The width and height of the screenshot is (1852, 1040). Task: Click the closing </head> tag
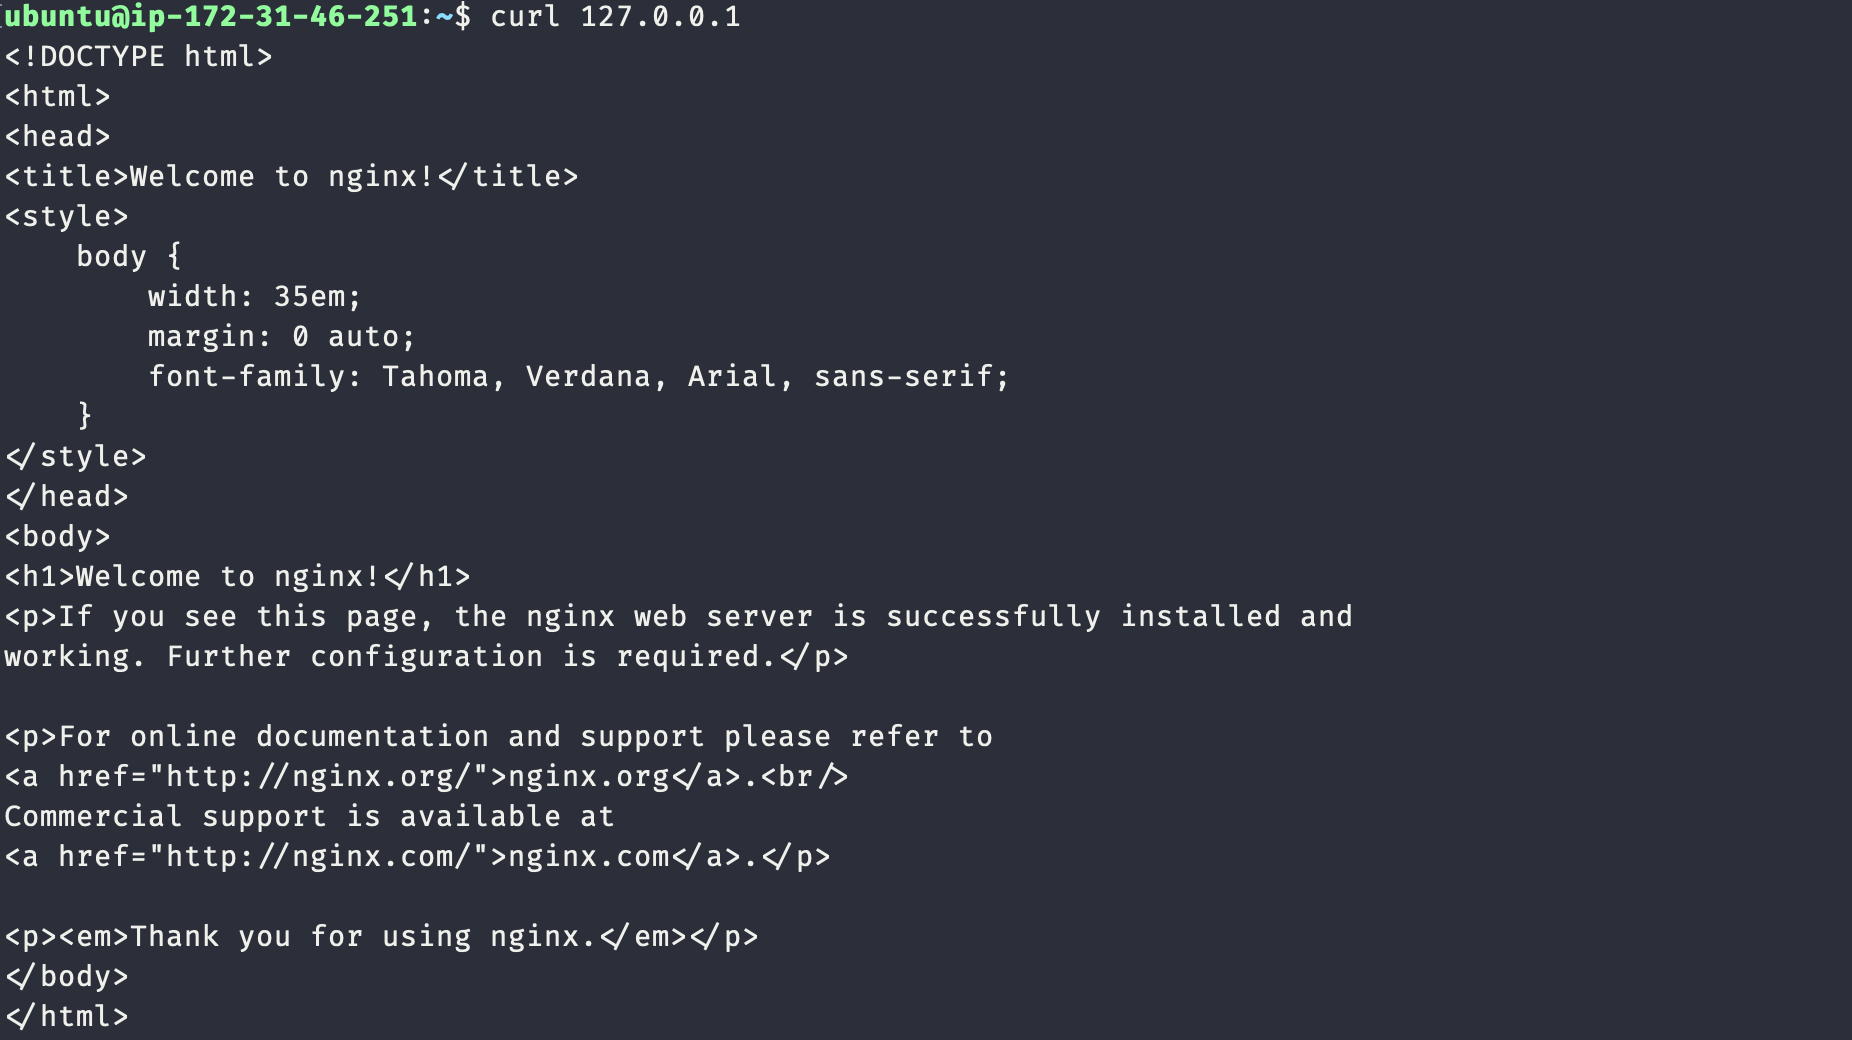67,497
